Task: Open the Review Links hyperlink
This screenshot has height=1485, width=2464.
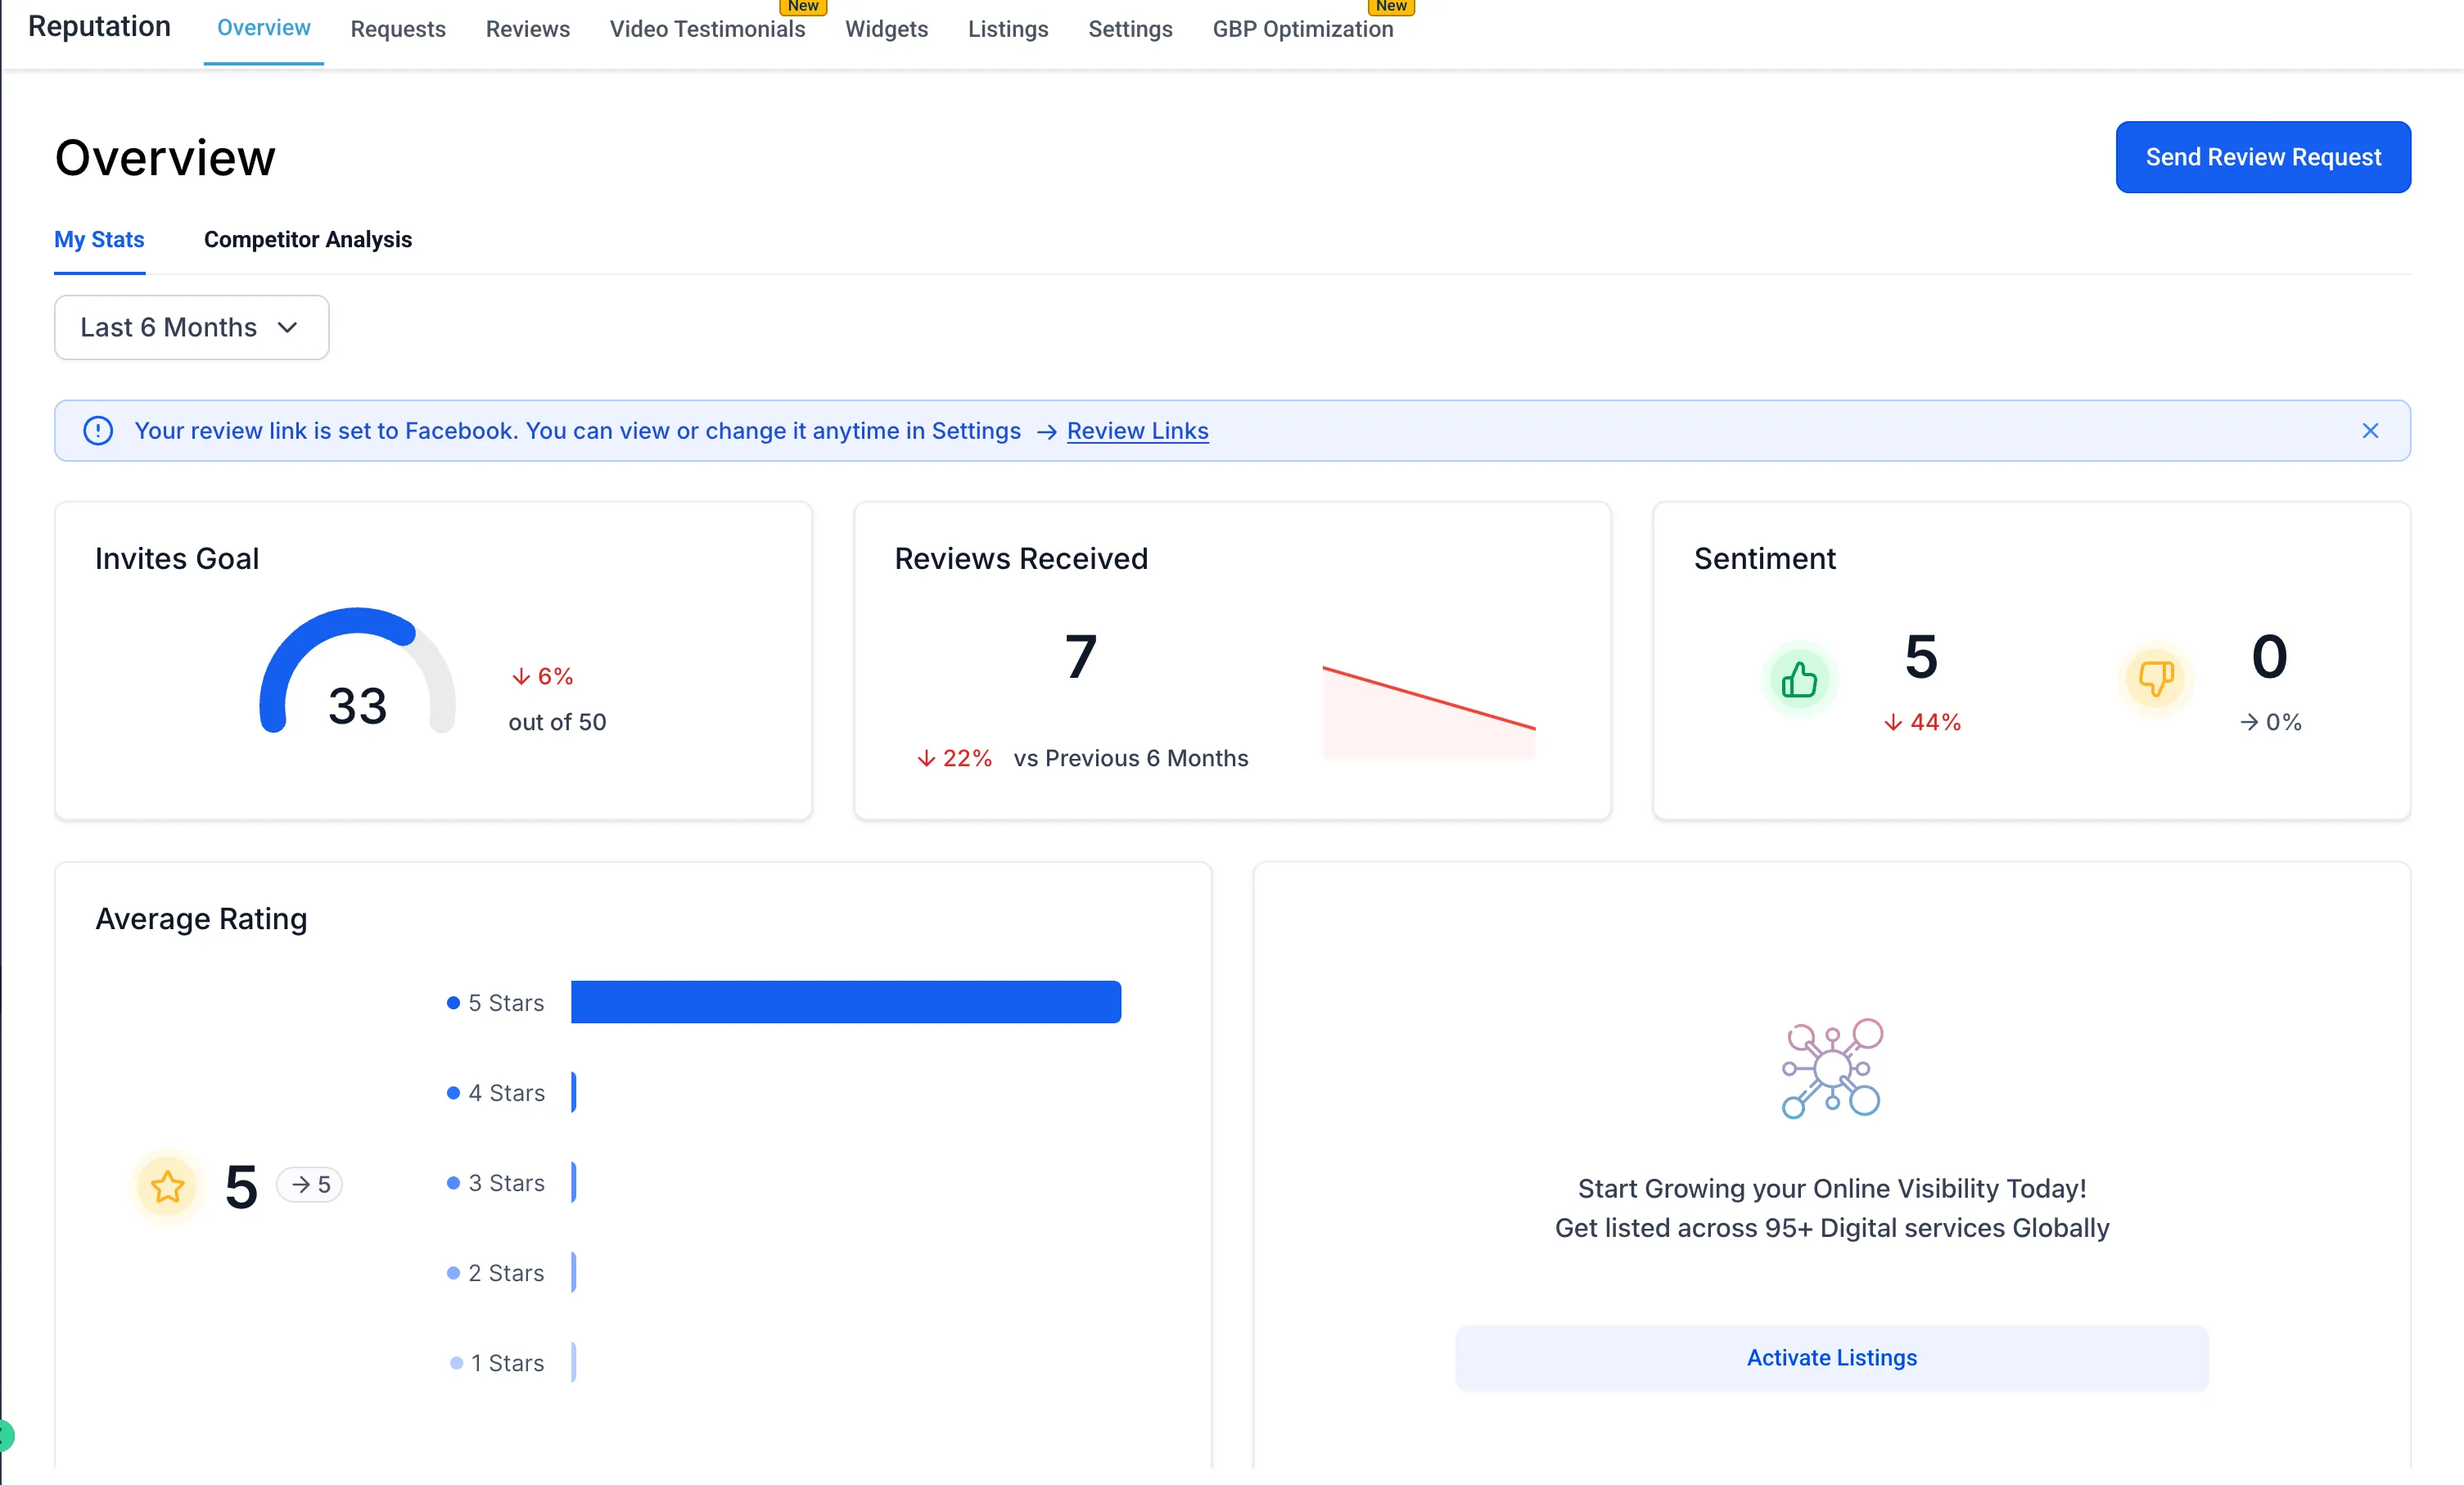Action: [1137, 431]
